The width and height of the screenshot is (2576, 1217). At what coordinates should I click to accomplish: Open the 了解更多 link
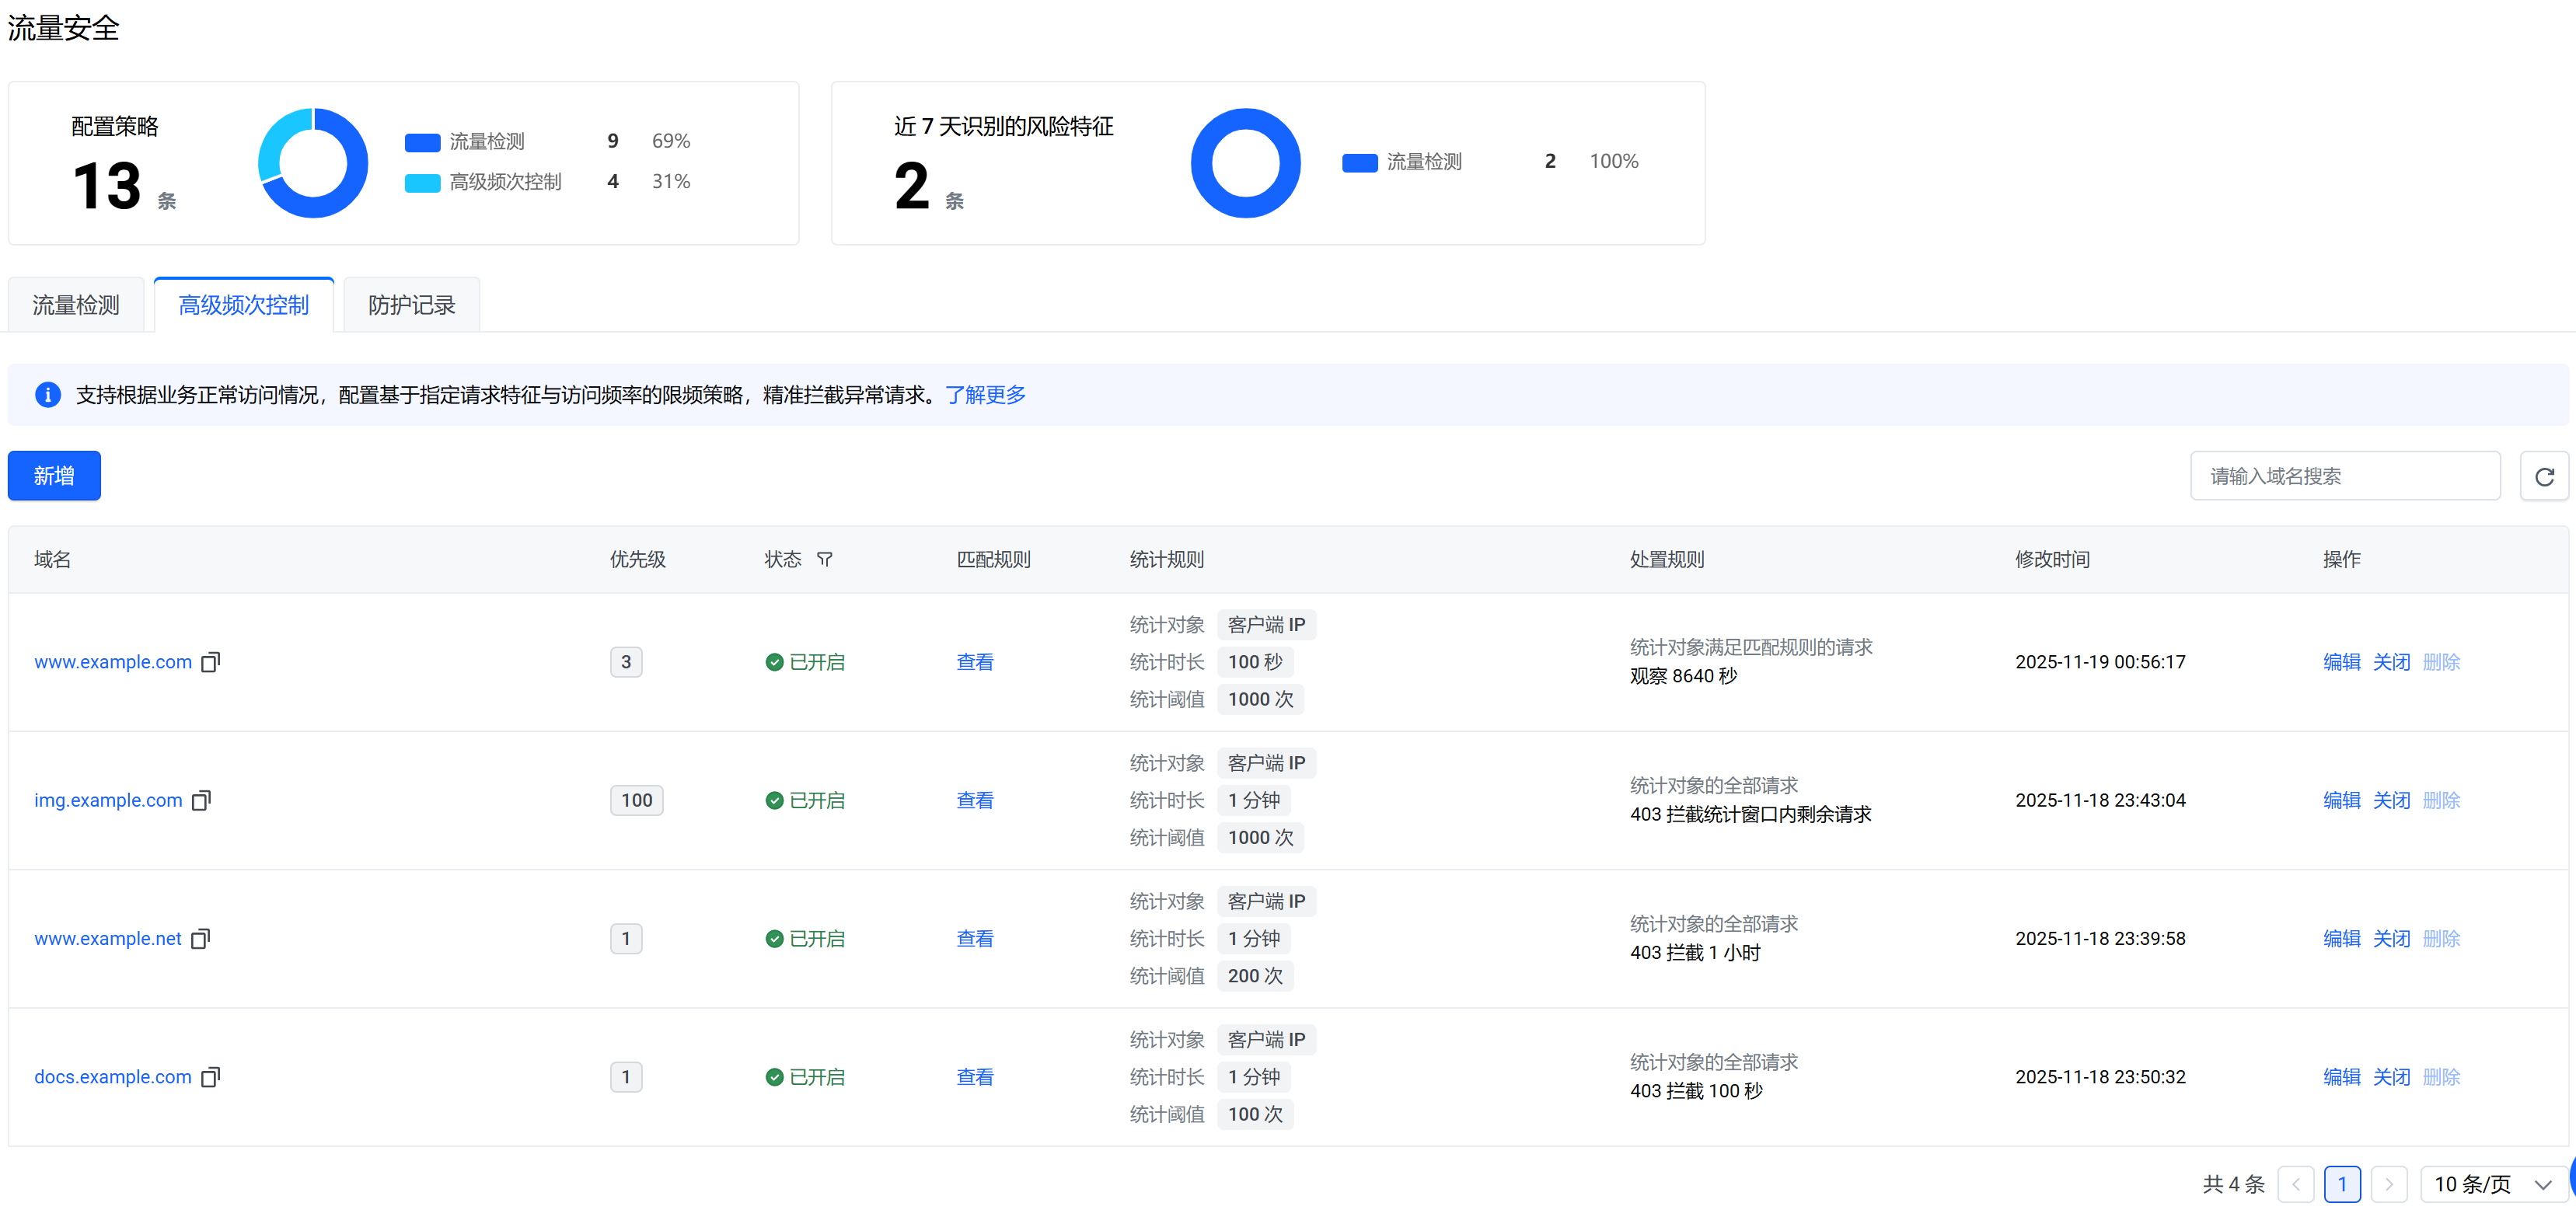(985, 395)
